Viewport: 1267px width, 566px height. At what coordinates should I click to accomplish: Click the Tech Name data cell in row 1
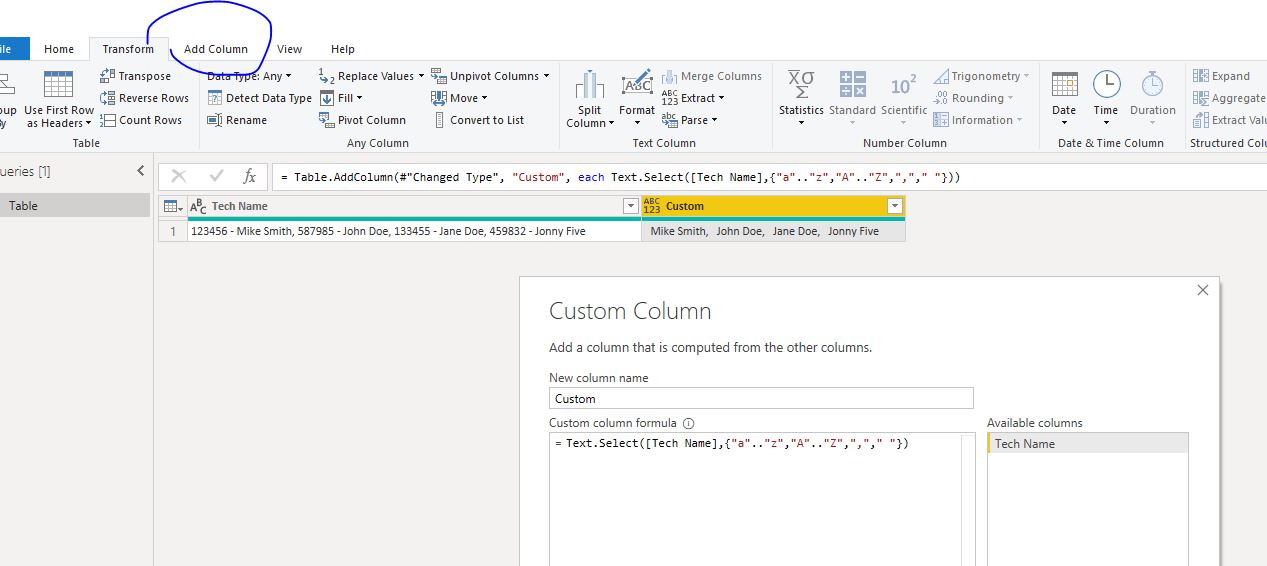414,231
